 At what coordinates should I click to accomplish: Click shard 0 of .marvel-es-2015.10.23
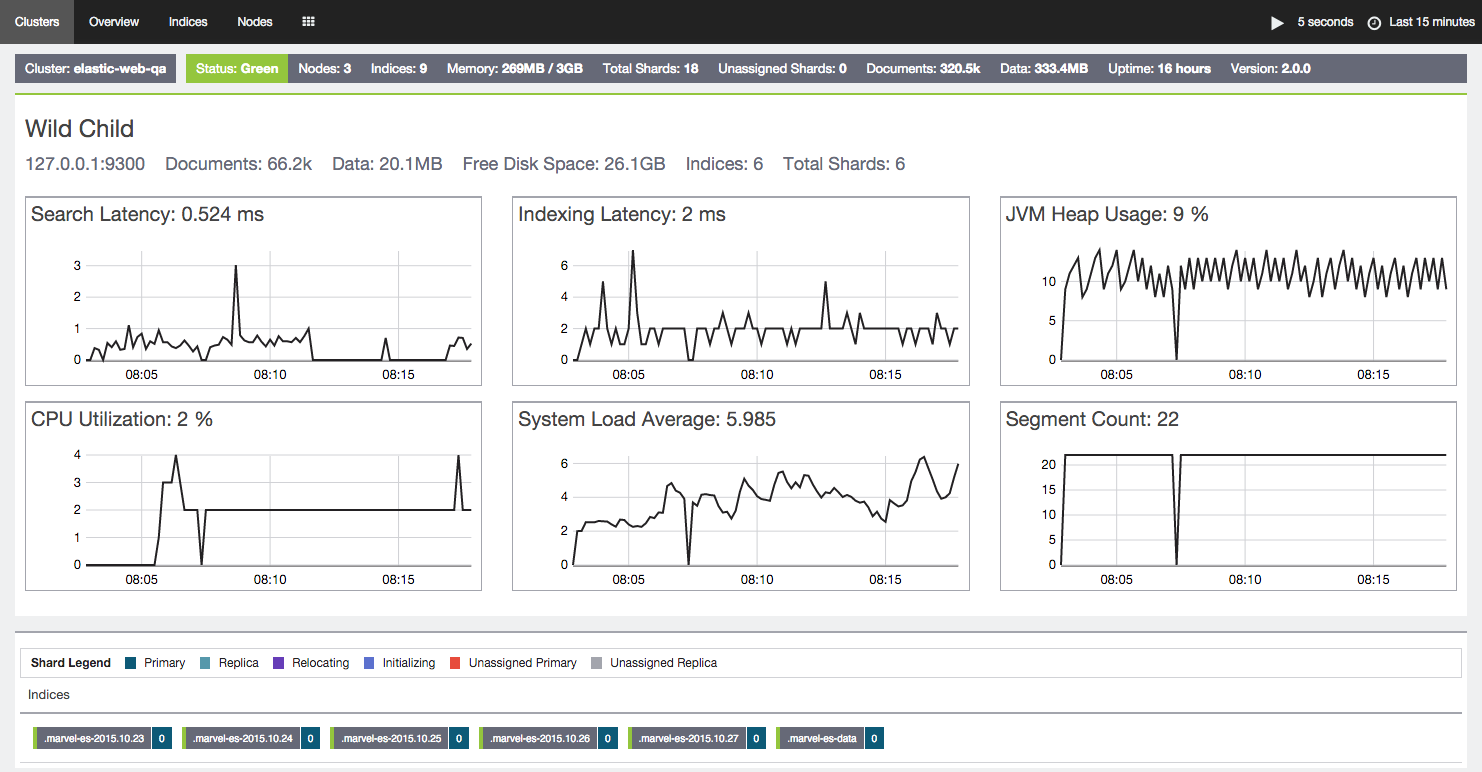pos(161,739)
